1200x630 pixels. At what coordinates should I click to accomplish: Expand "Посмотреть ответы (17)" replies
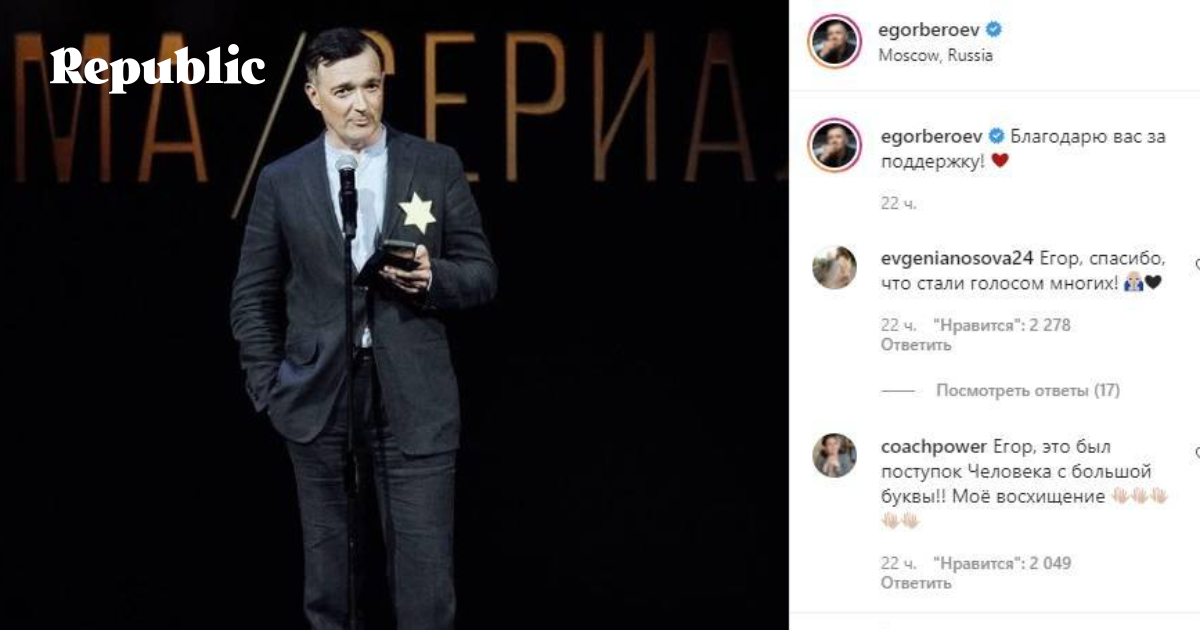(x=1028, y=390)
